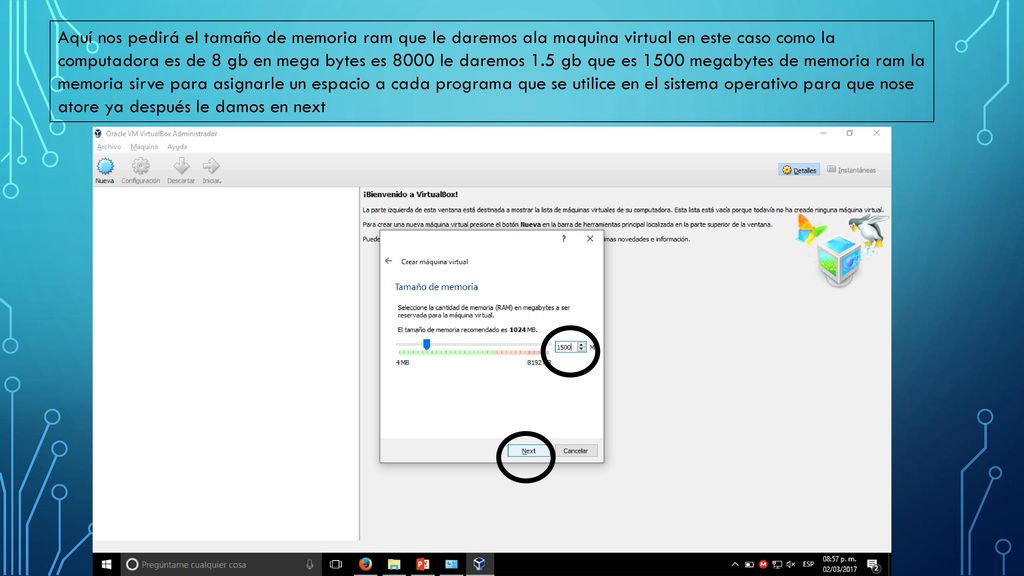Select the Detalles view button
The width and height of the screenshot is (1024, 576).
coord(799,170)
